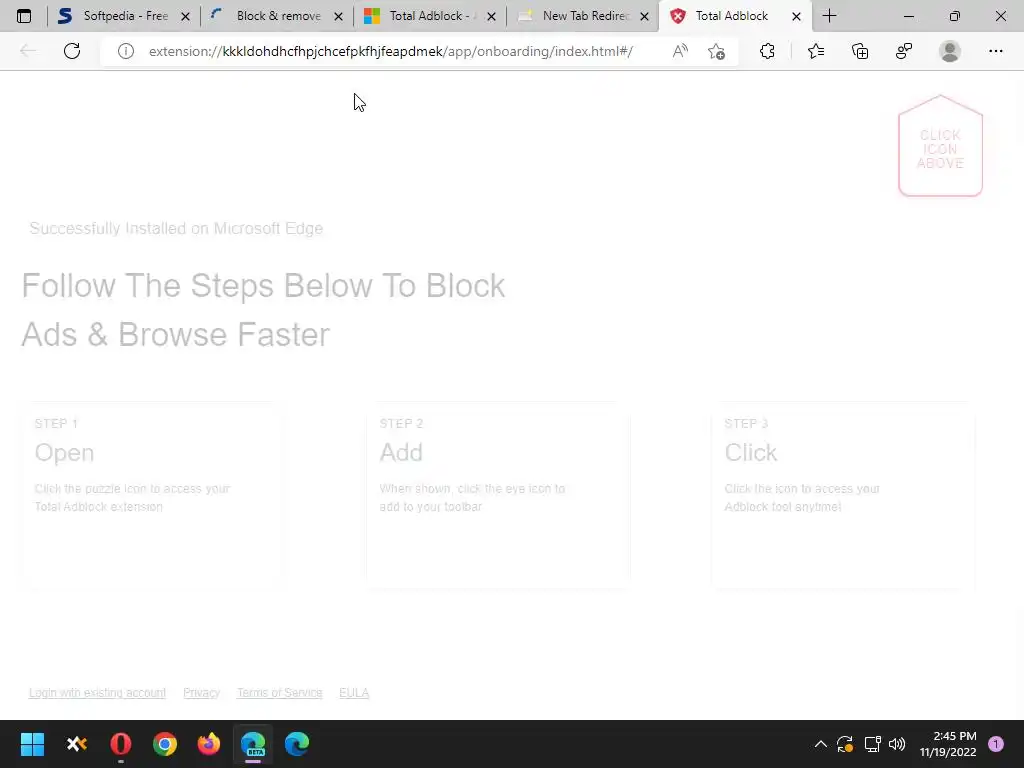
Task: Launch Microsoft Edge from the taskbar
Action: [297, 744]
